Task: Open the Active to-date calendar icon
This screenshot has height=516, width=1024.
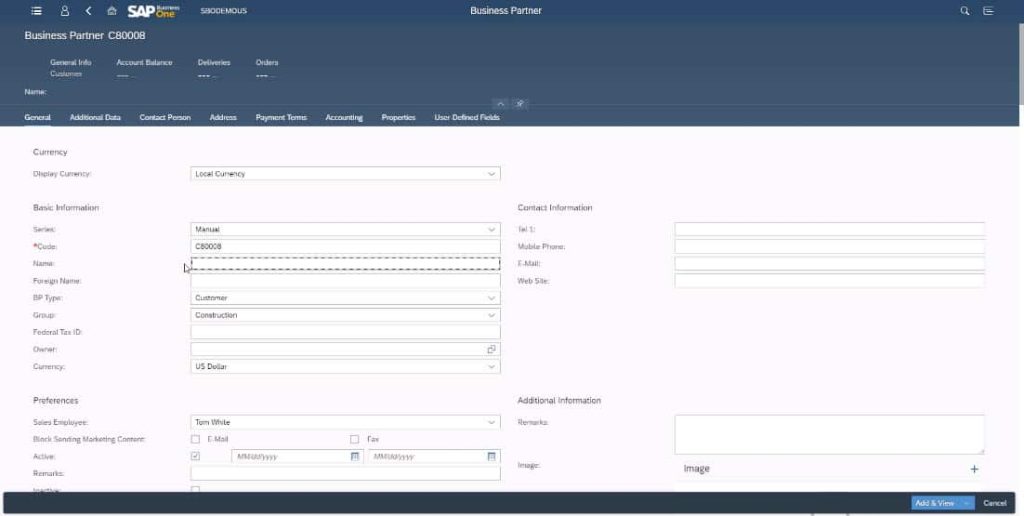Action: (x=492, y=457)
